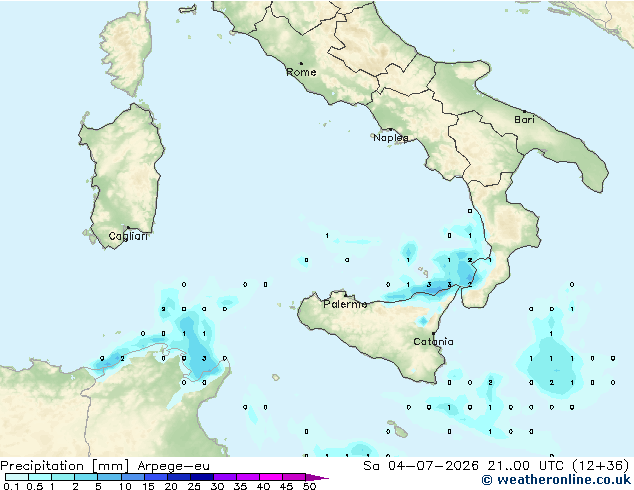This screenshot has width=634, height=490.
Task: Click the legend value label '0.5'
Action: coord(34,486)
